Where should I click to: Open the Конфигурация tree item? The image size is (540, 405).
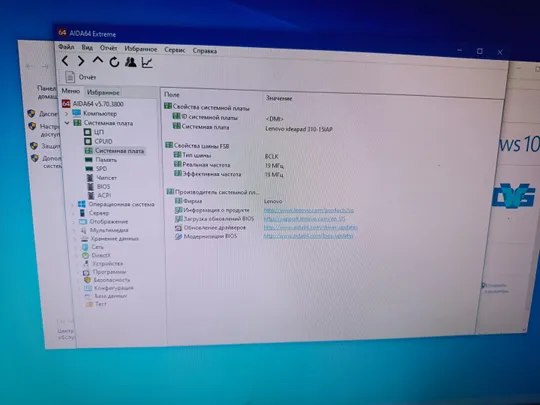109,288
